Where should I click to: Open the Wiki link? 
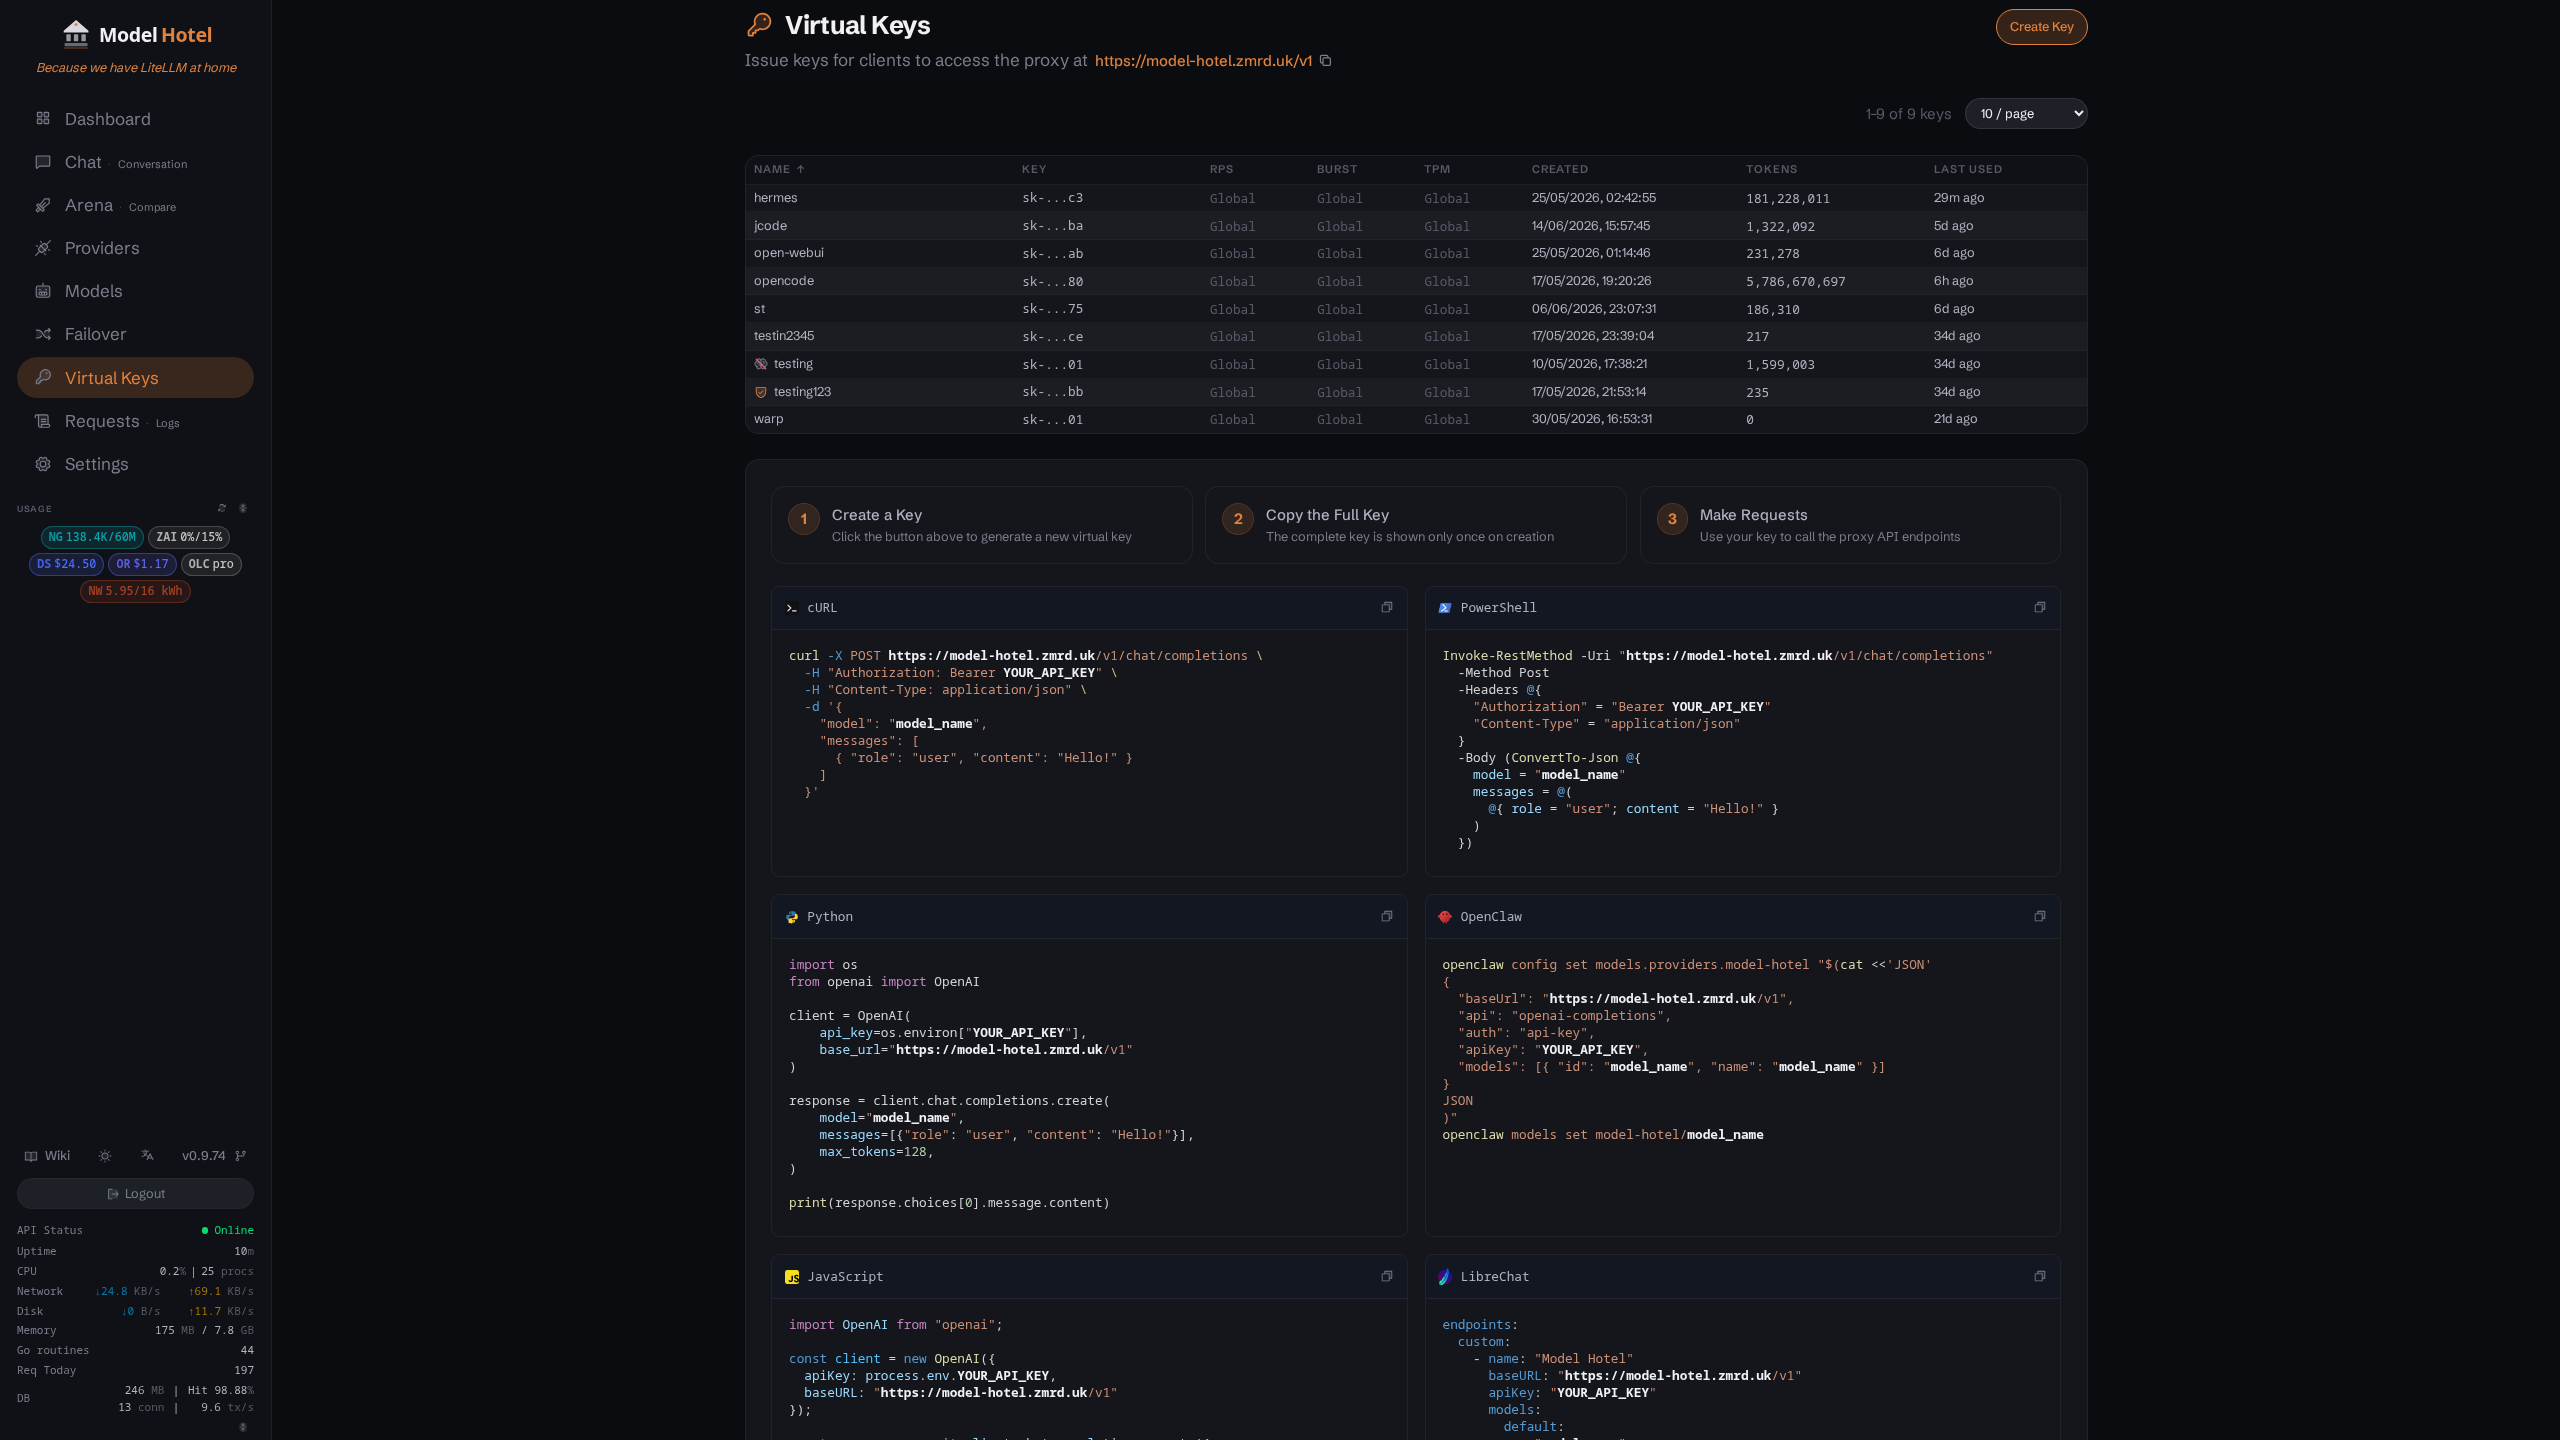pos(47,1156)
